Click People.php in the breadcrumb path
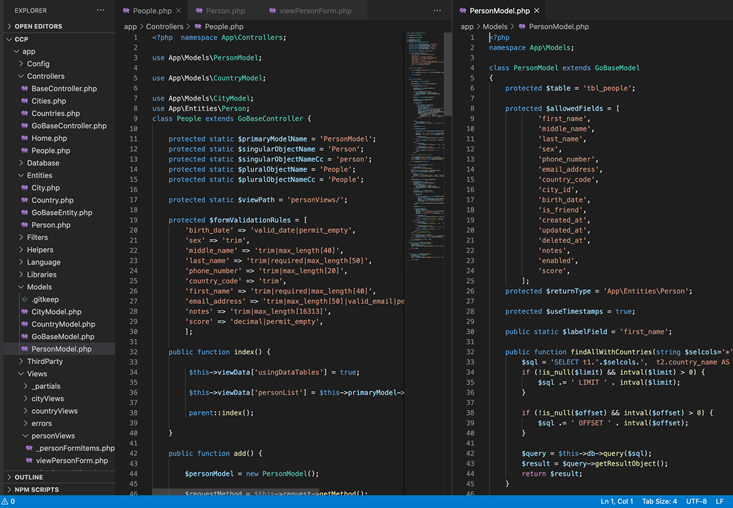This screenshot has width=733, height=508. coord(224,27)
